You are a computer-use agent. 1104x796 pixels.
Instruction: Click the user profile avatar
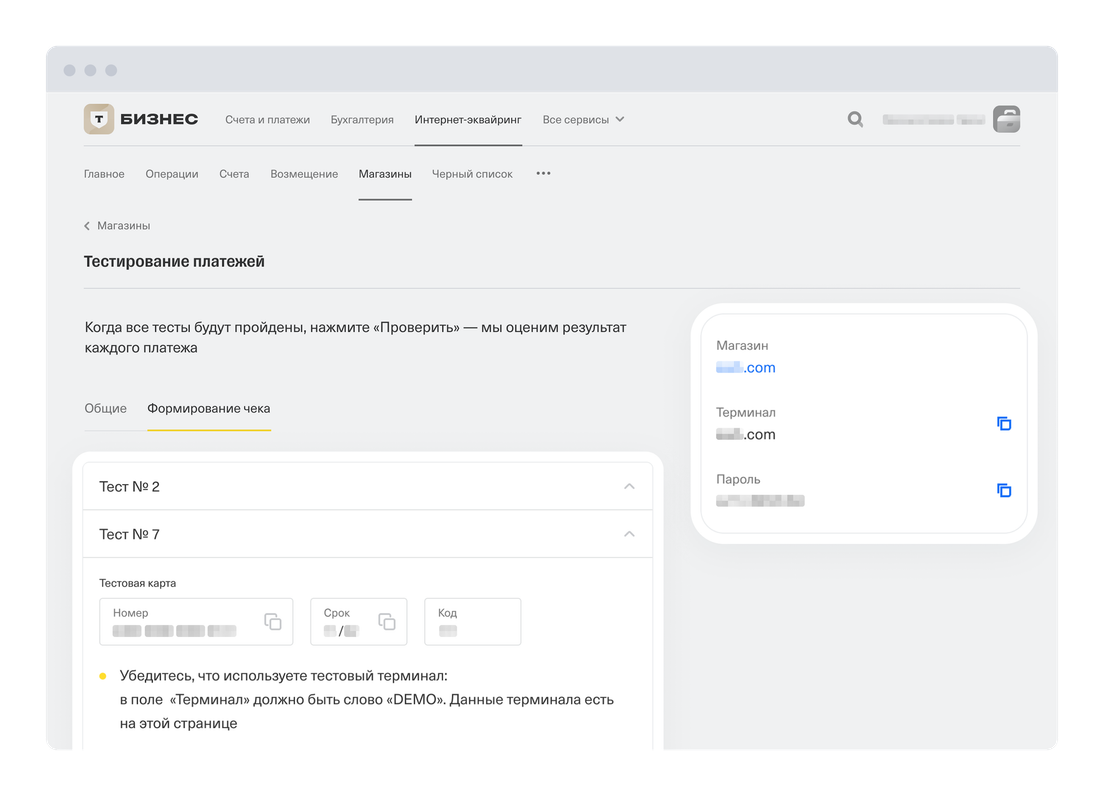1006,119
